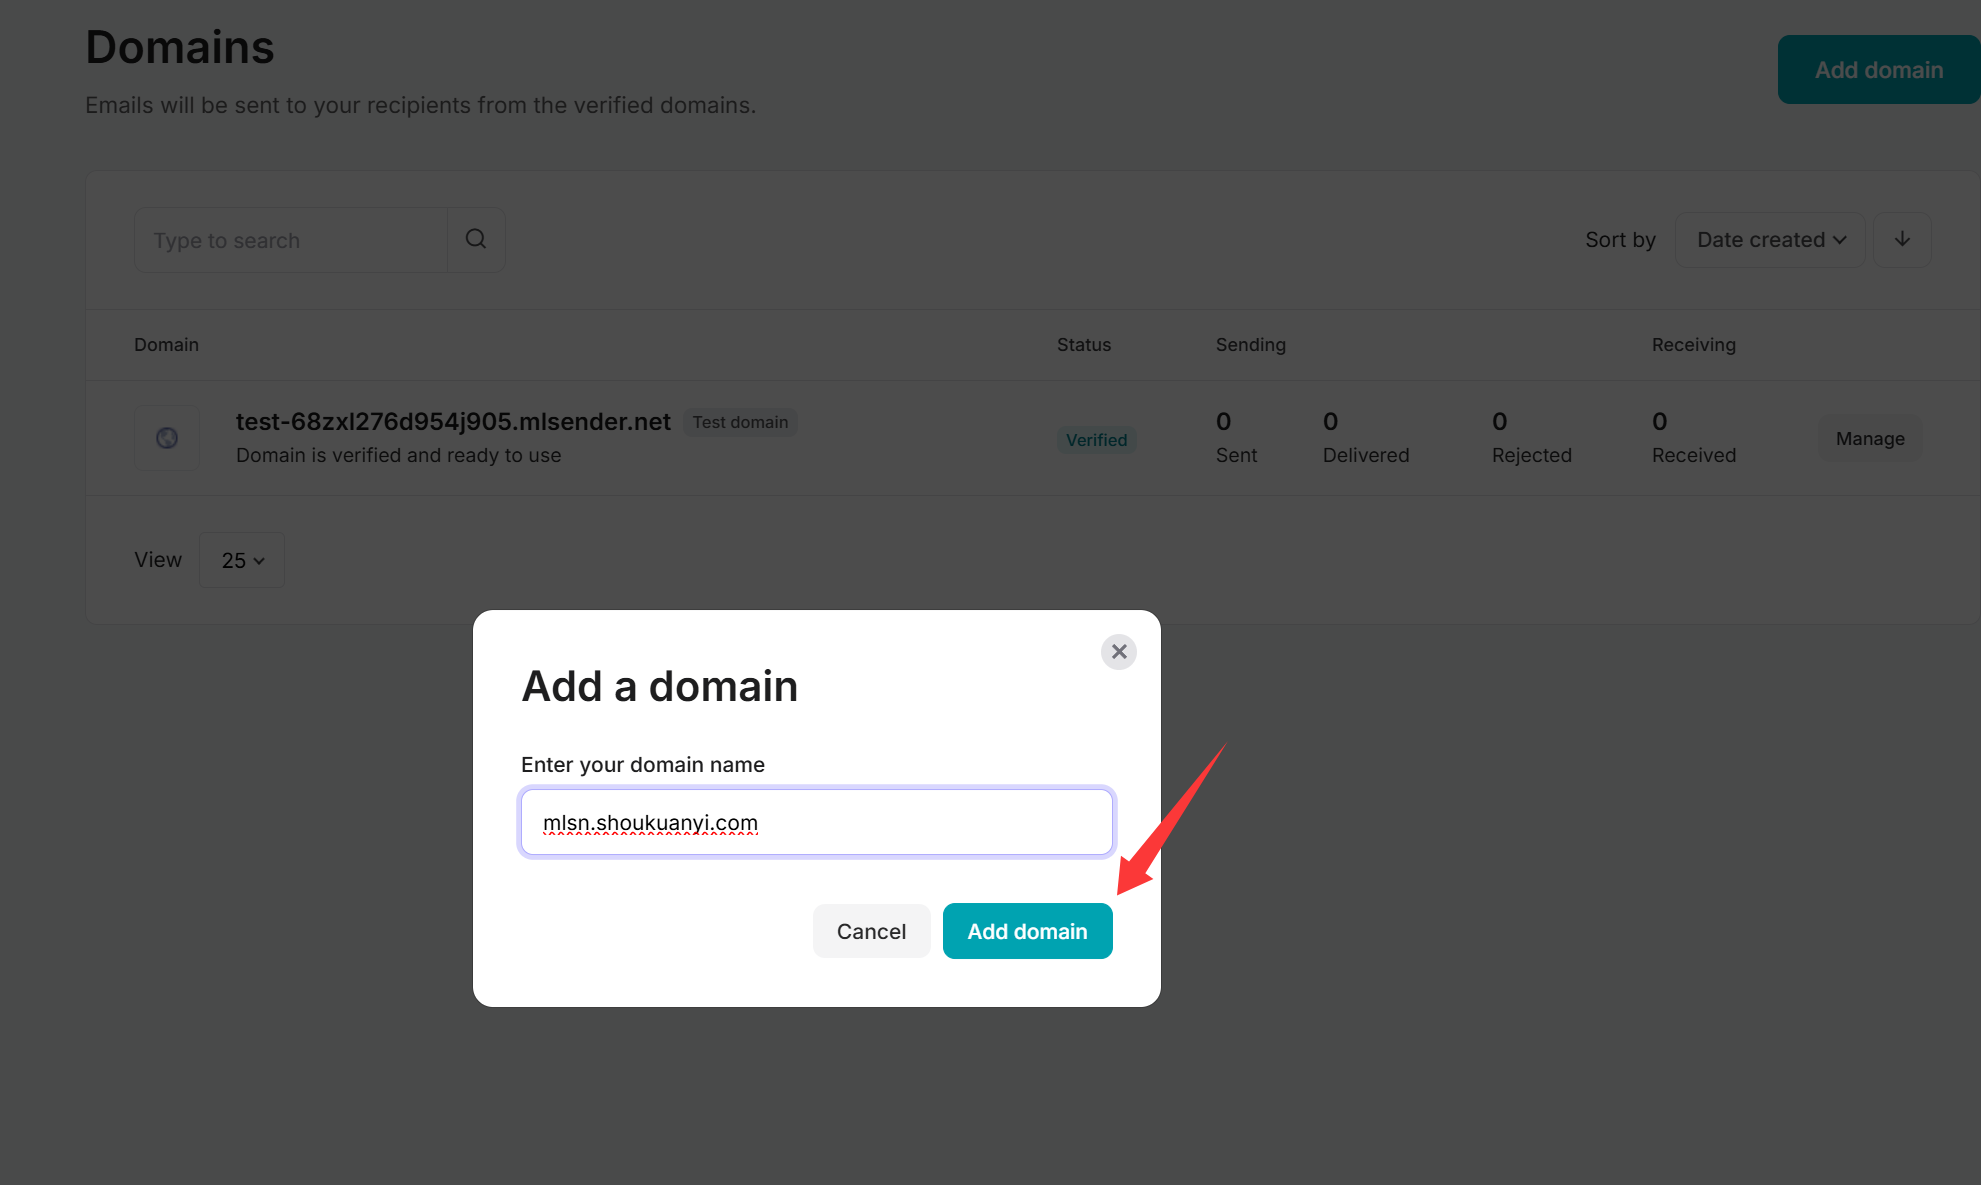This screenshot has height=1185, width=1981.
Task: Click the search magnifier icon
Action: [x=476, y=240]
